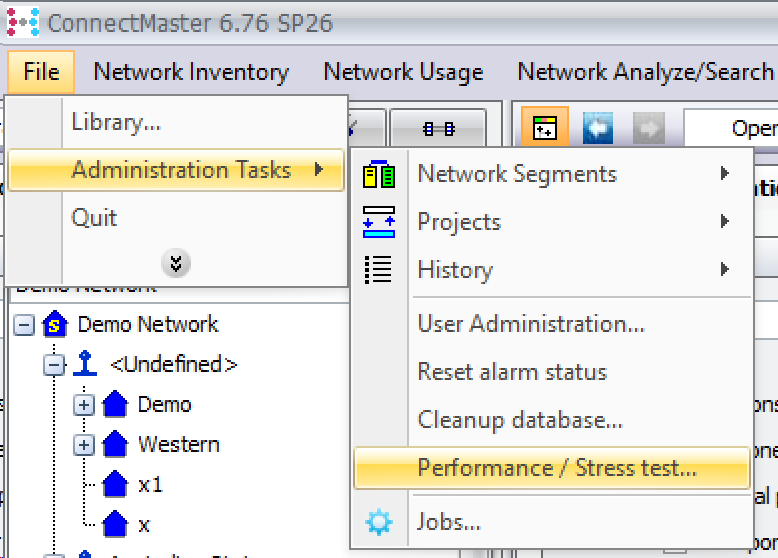778x558 pixels.
Task: Choose Cleanup database... entry
Action: click(552, 420)
